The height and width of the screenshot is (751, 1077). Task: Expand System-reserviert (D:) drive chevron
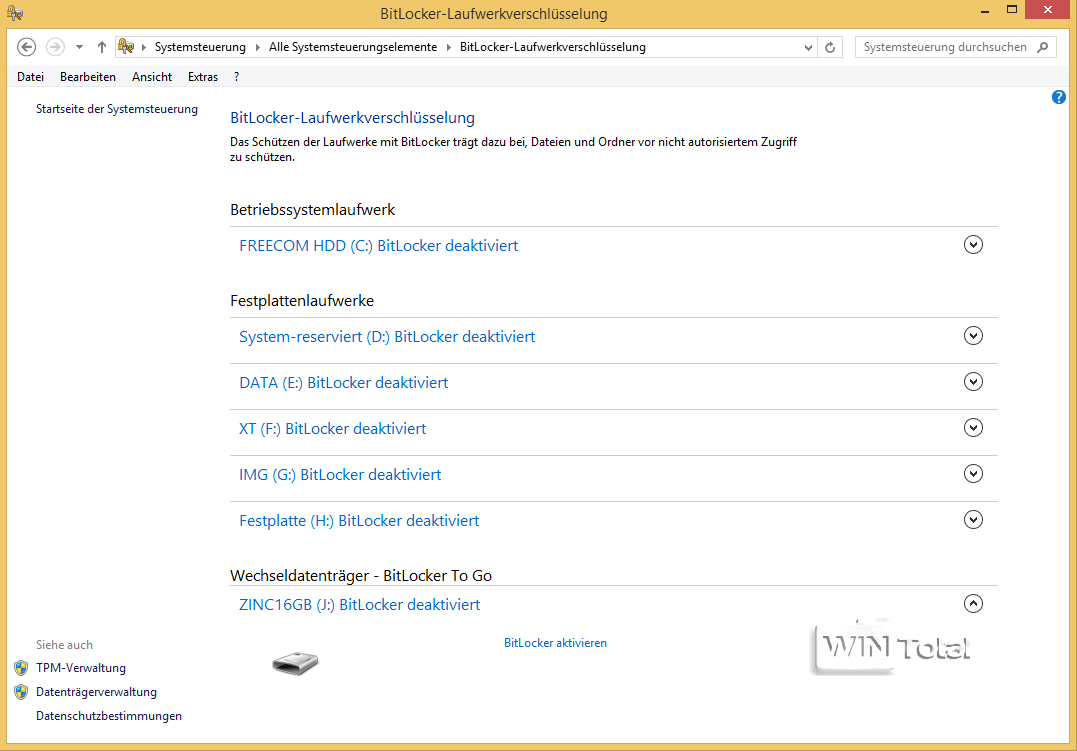973,336
